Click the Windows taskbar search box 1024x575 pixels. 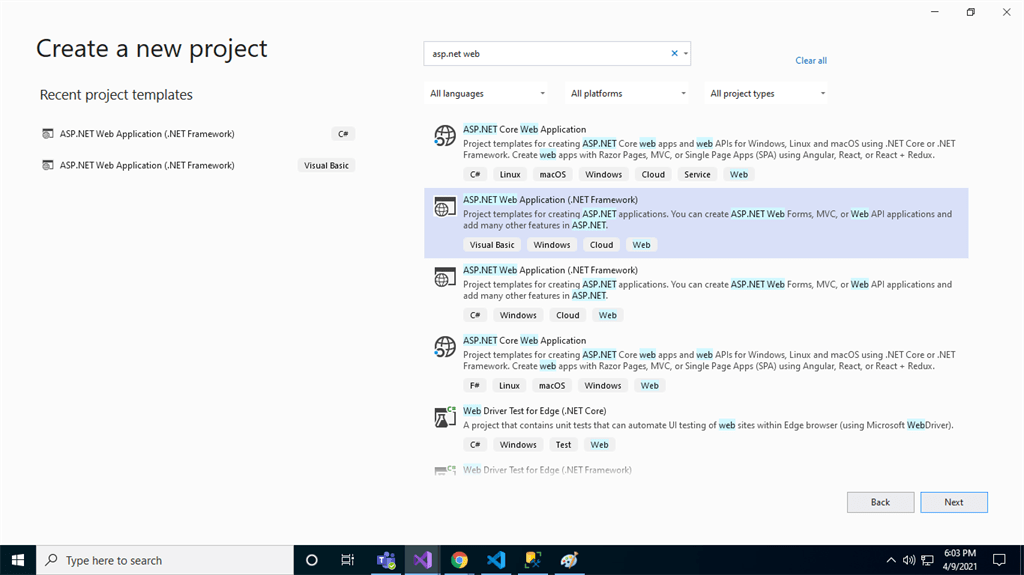[165, 560]
